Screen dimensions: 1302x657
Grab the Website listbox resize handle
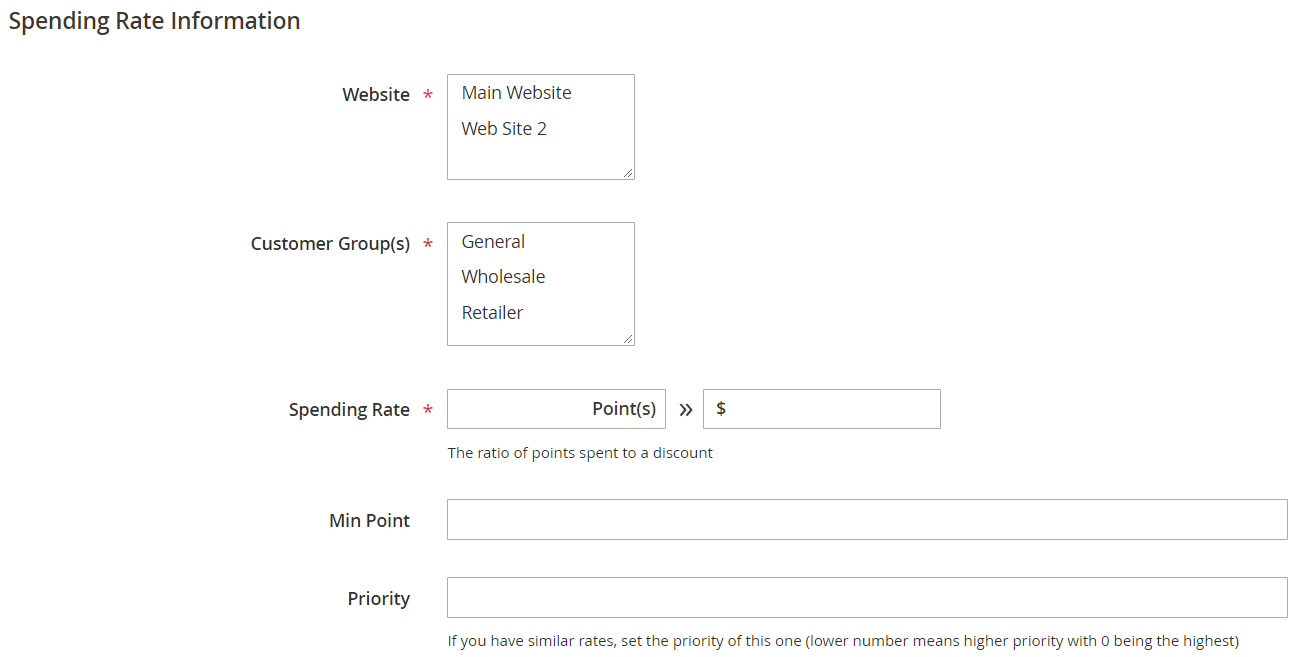click(628, 173)
